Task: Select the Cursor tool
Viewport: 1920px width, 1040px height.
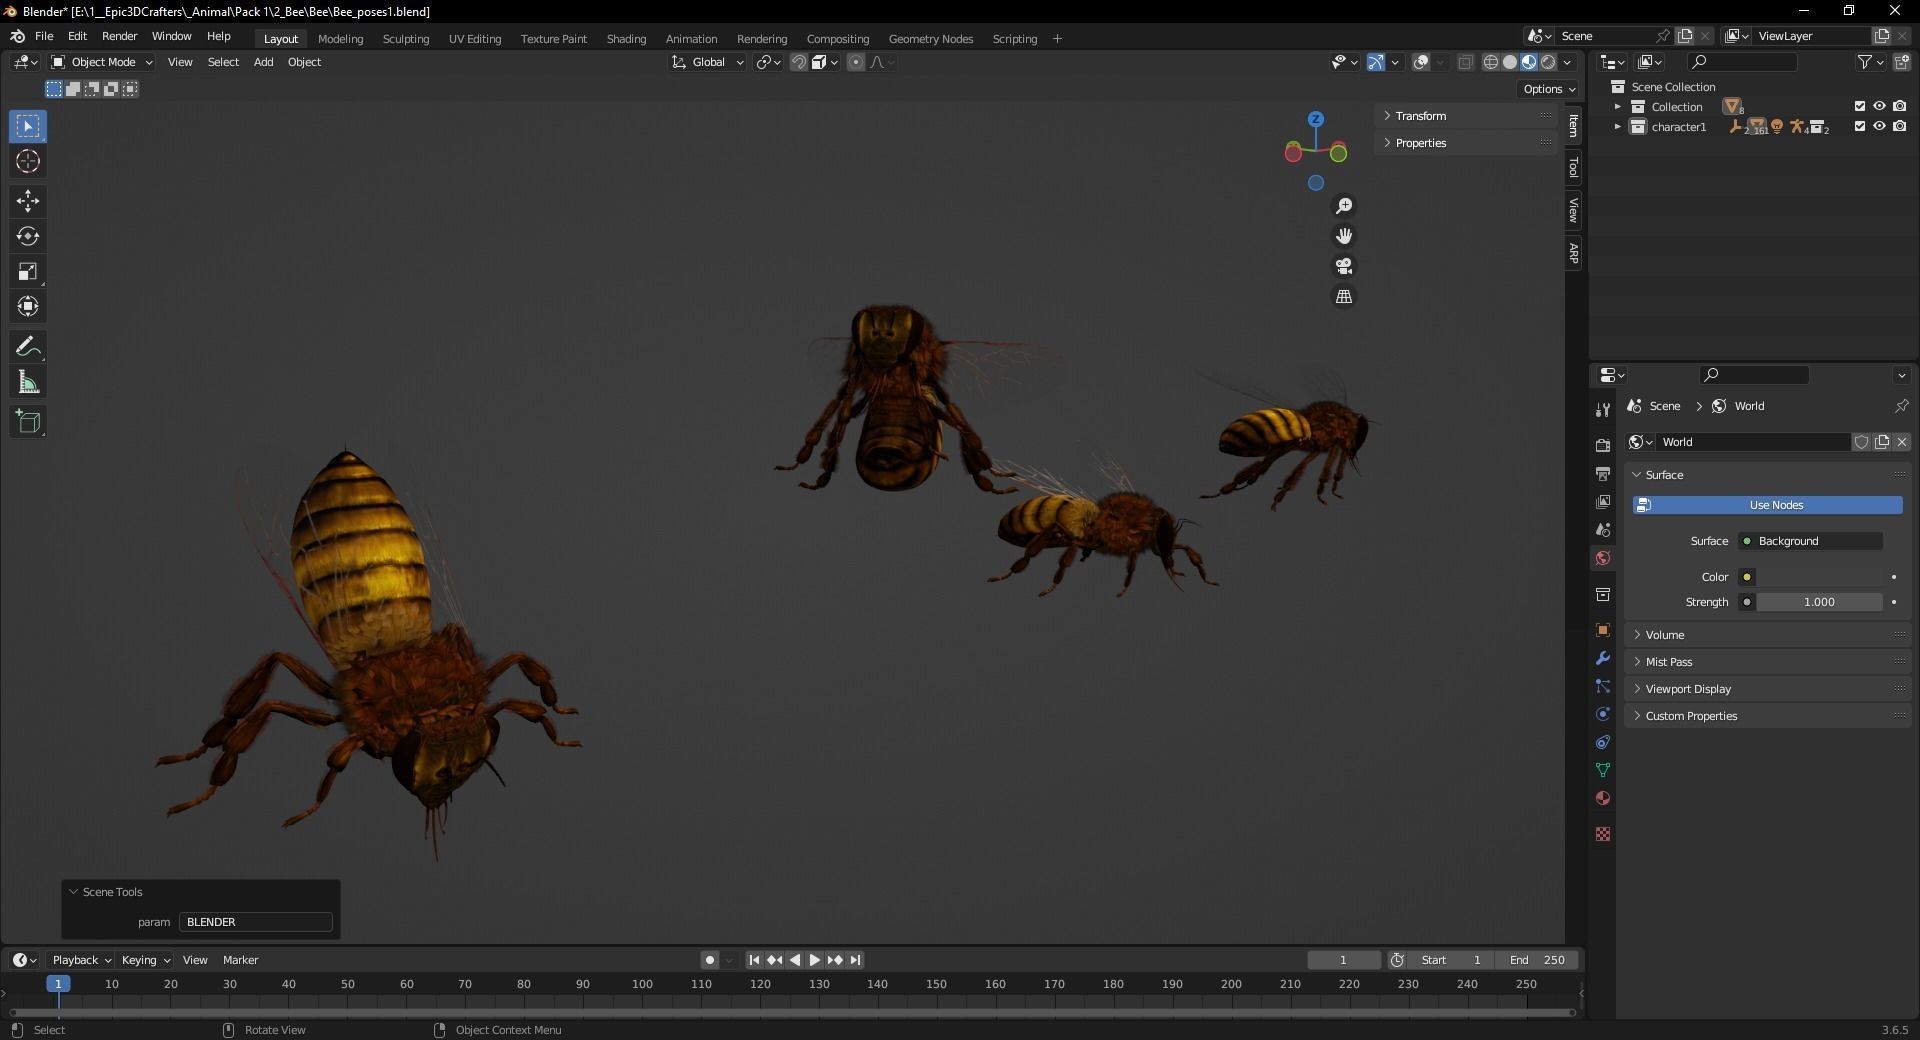Action: [28, 161]
